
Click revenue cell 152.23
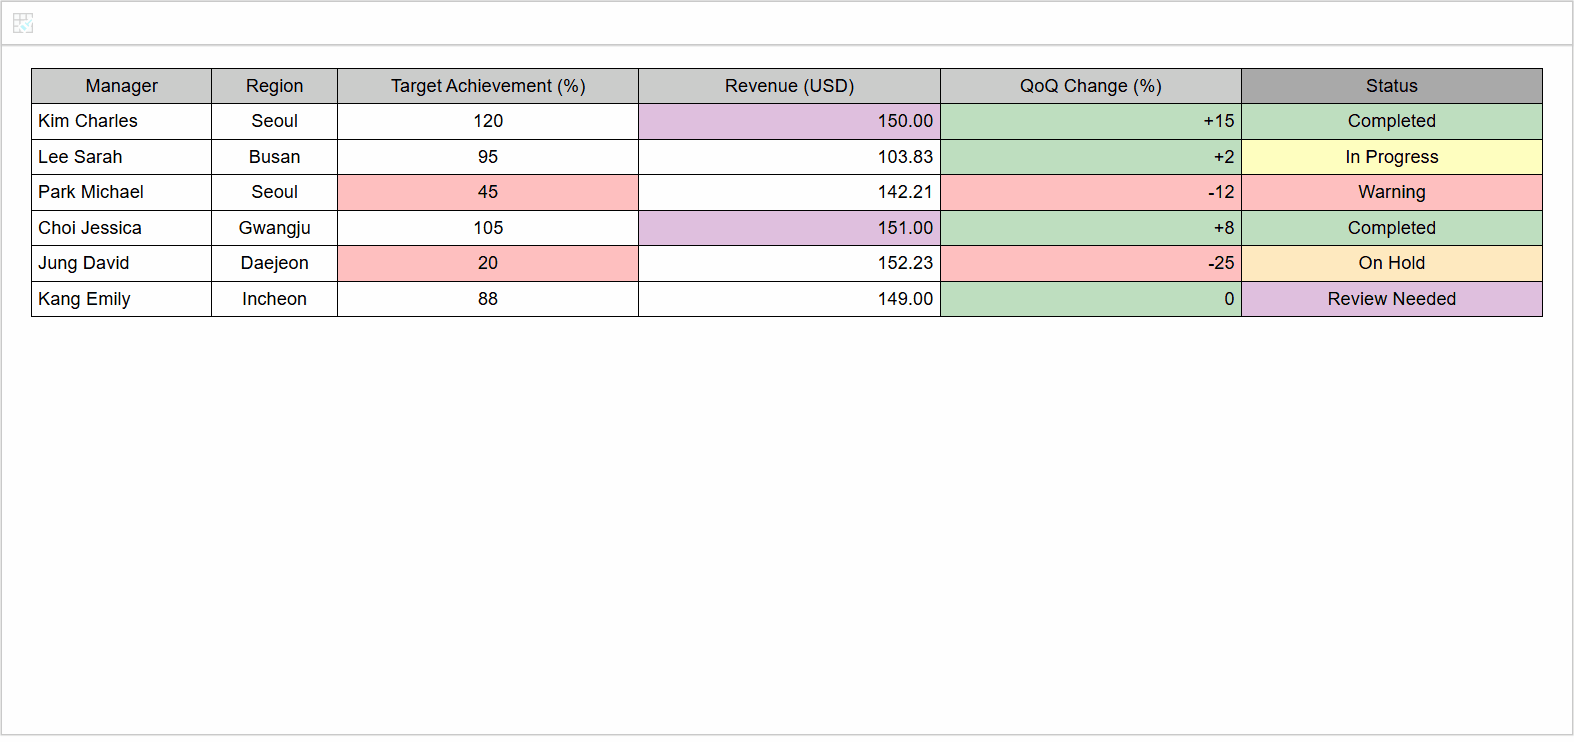pyautogui.click(x=789, y=263)
